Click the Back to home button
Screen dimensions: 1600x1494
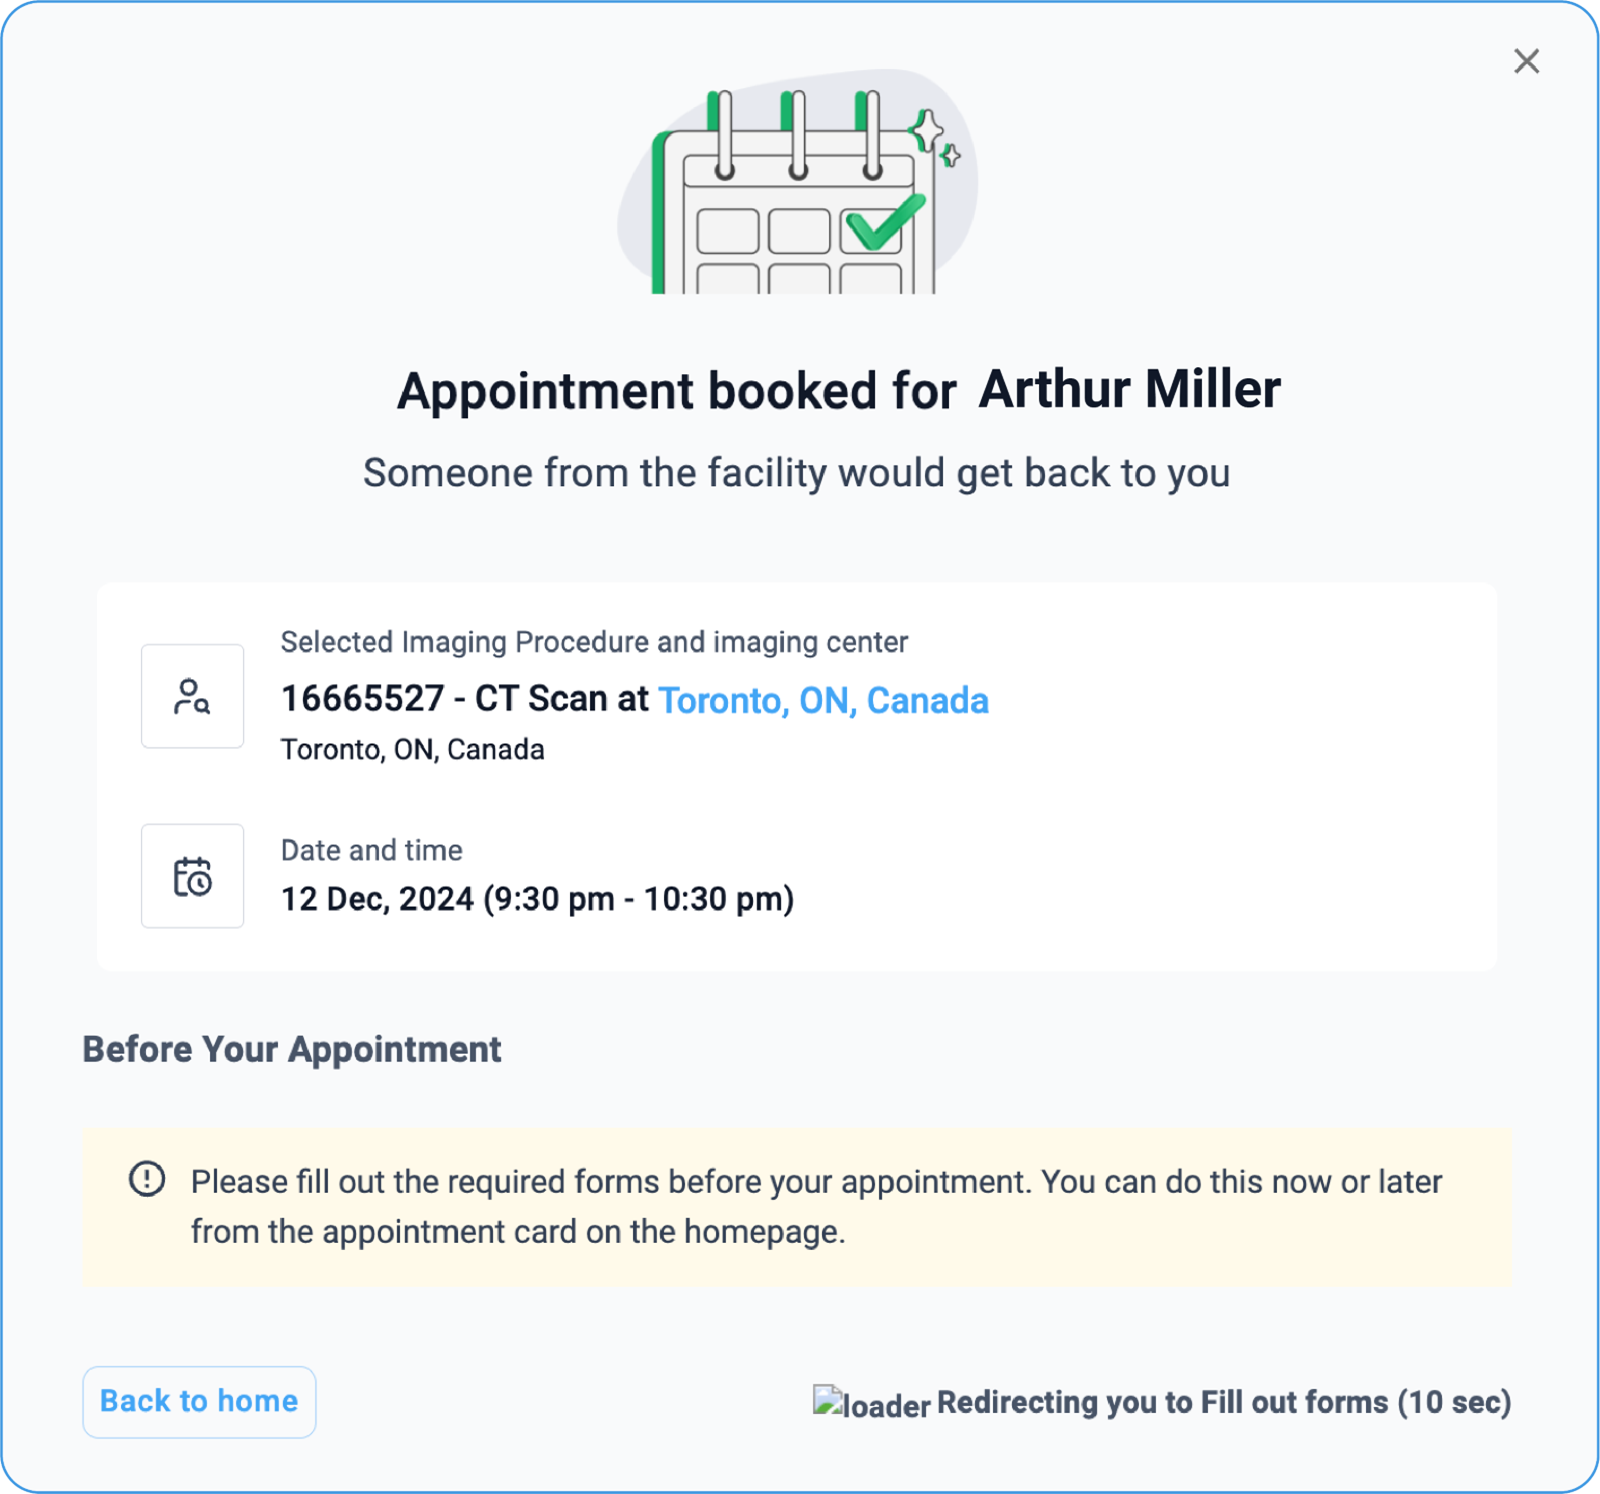[x=199, y=1401]
